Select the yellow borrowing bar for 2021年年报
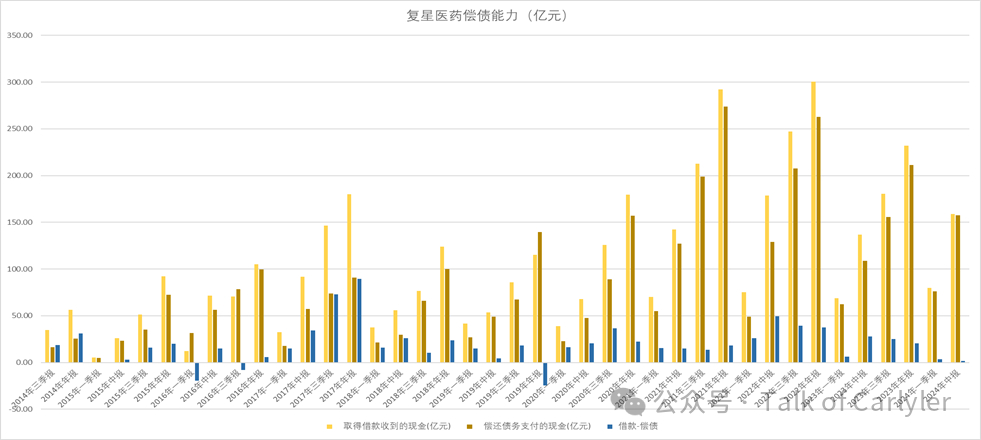981x440 pixels. [x=721, y=226]
